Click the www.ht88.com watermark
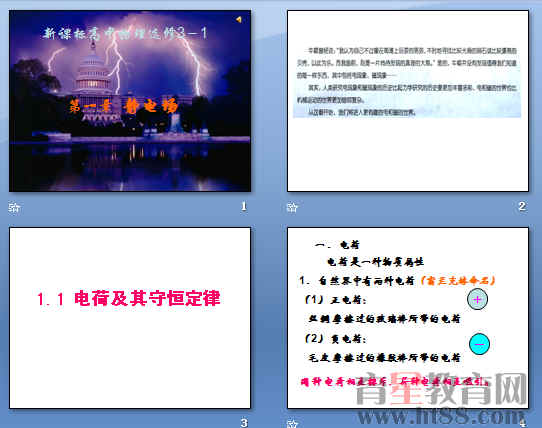 (441, 417)
